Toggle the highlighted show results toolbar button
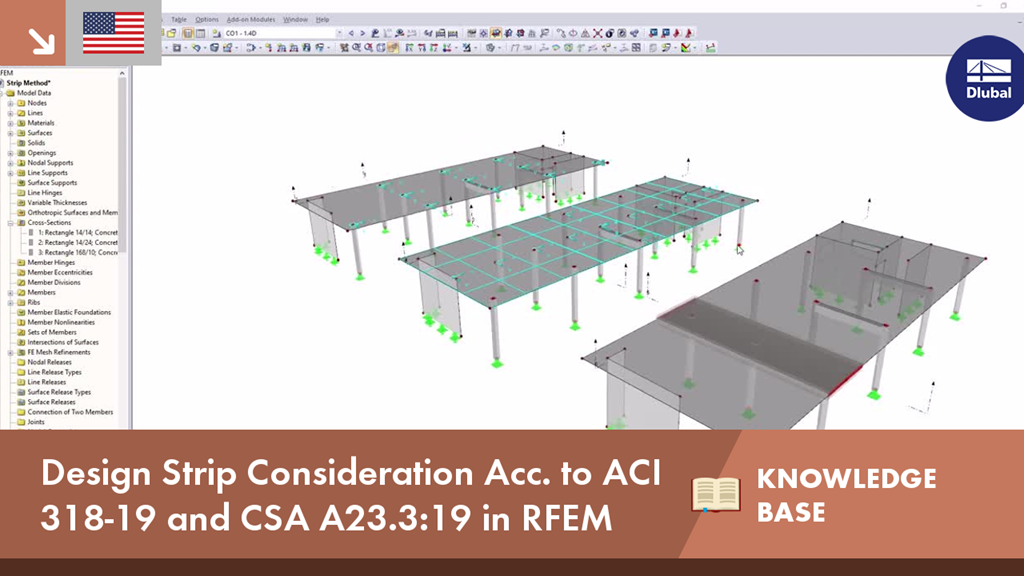This screenshot has width=1024, height=576. (x=496, y=33)
